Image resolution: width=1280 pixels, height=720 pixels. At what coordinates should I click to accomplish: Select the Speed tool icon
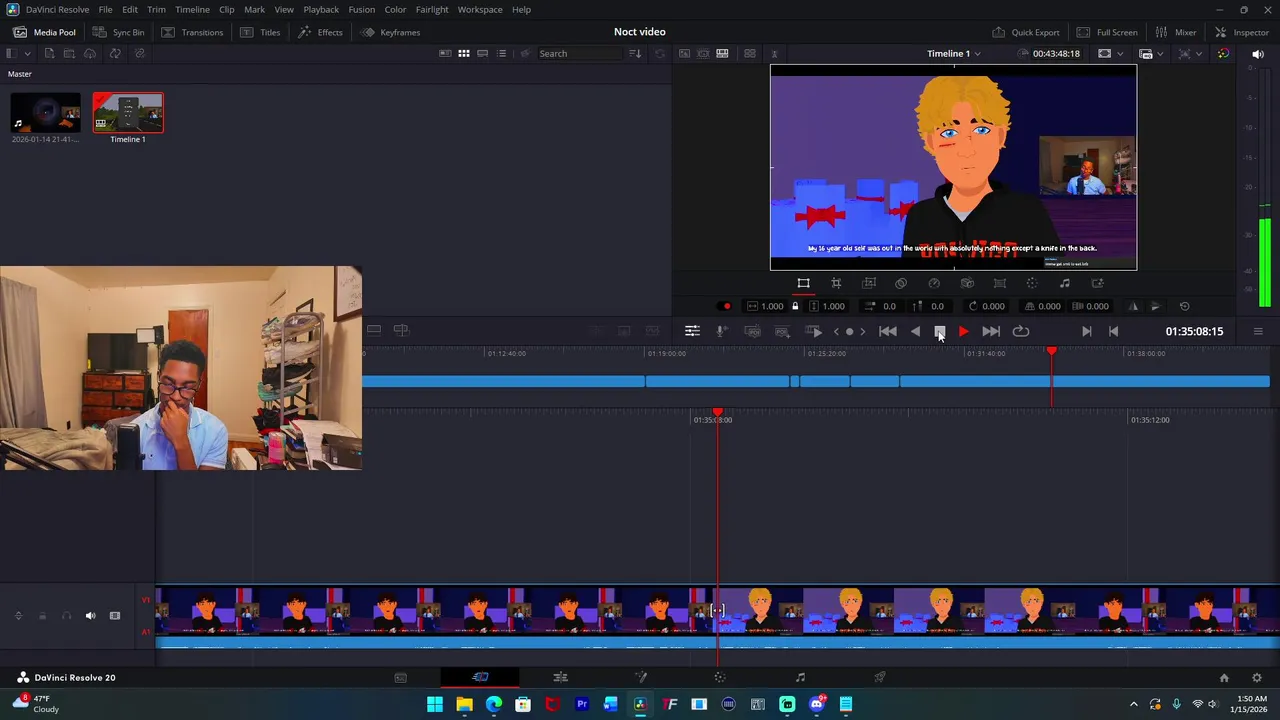coord(934,283)
